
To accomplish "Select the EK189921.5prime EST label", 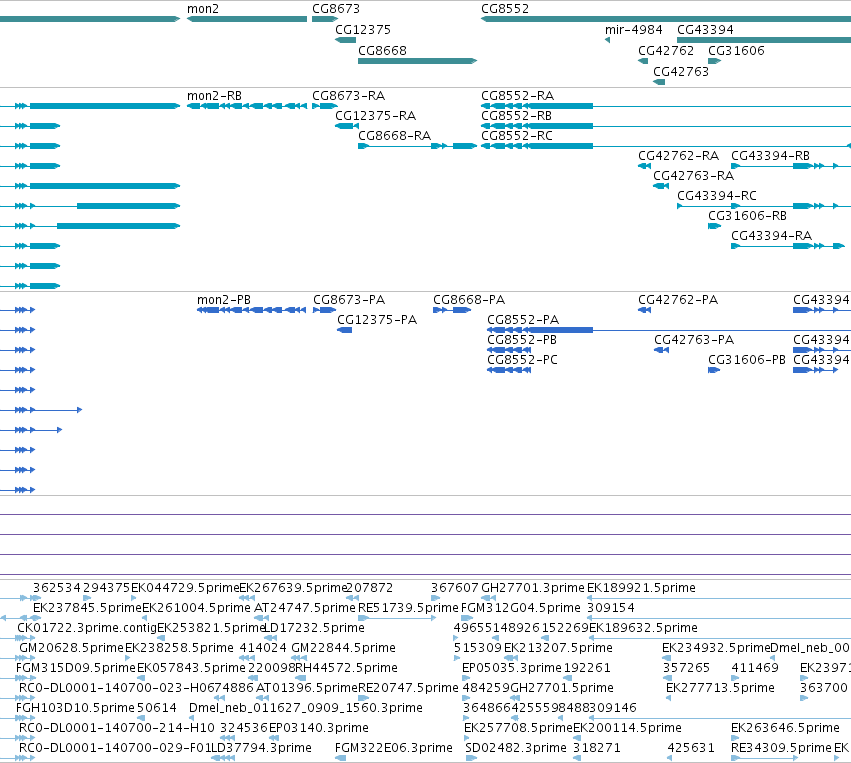I will [642, 588].
